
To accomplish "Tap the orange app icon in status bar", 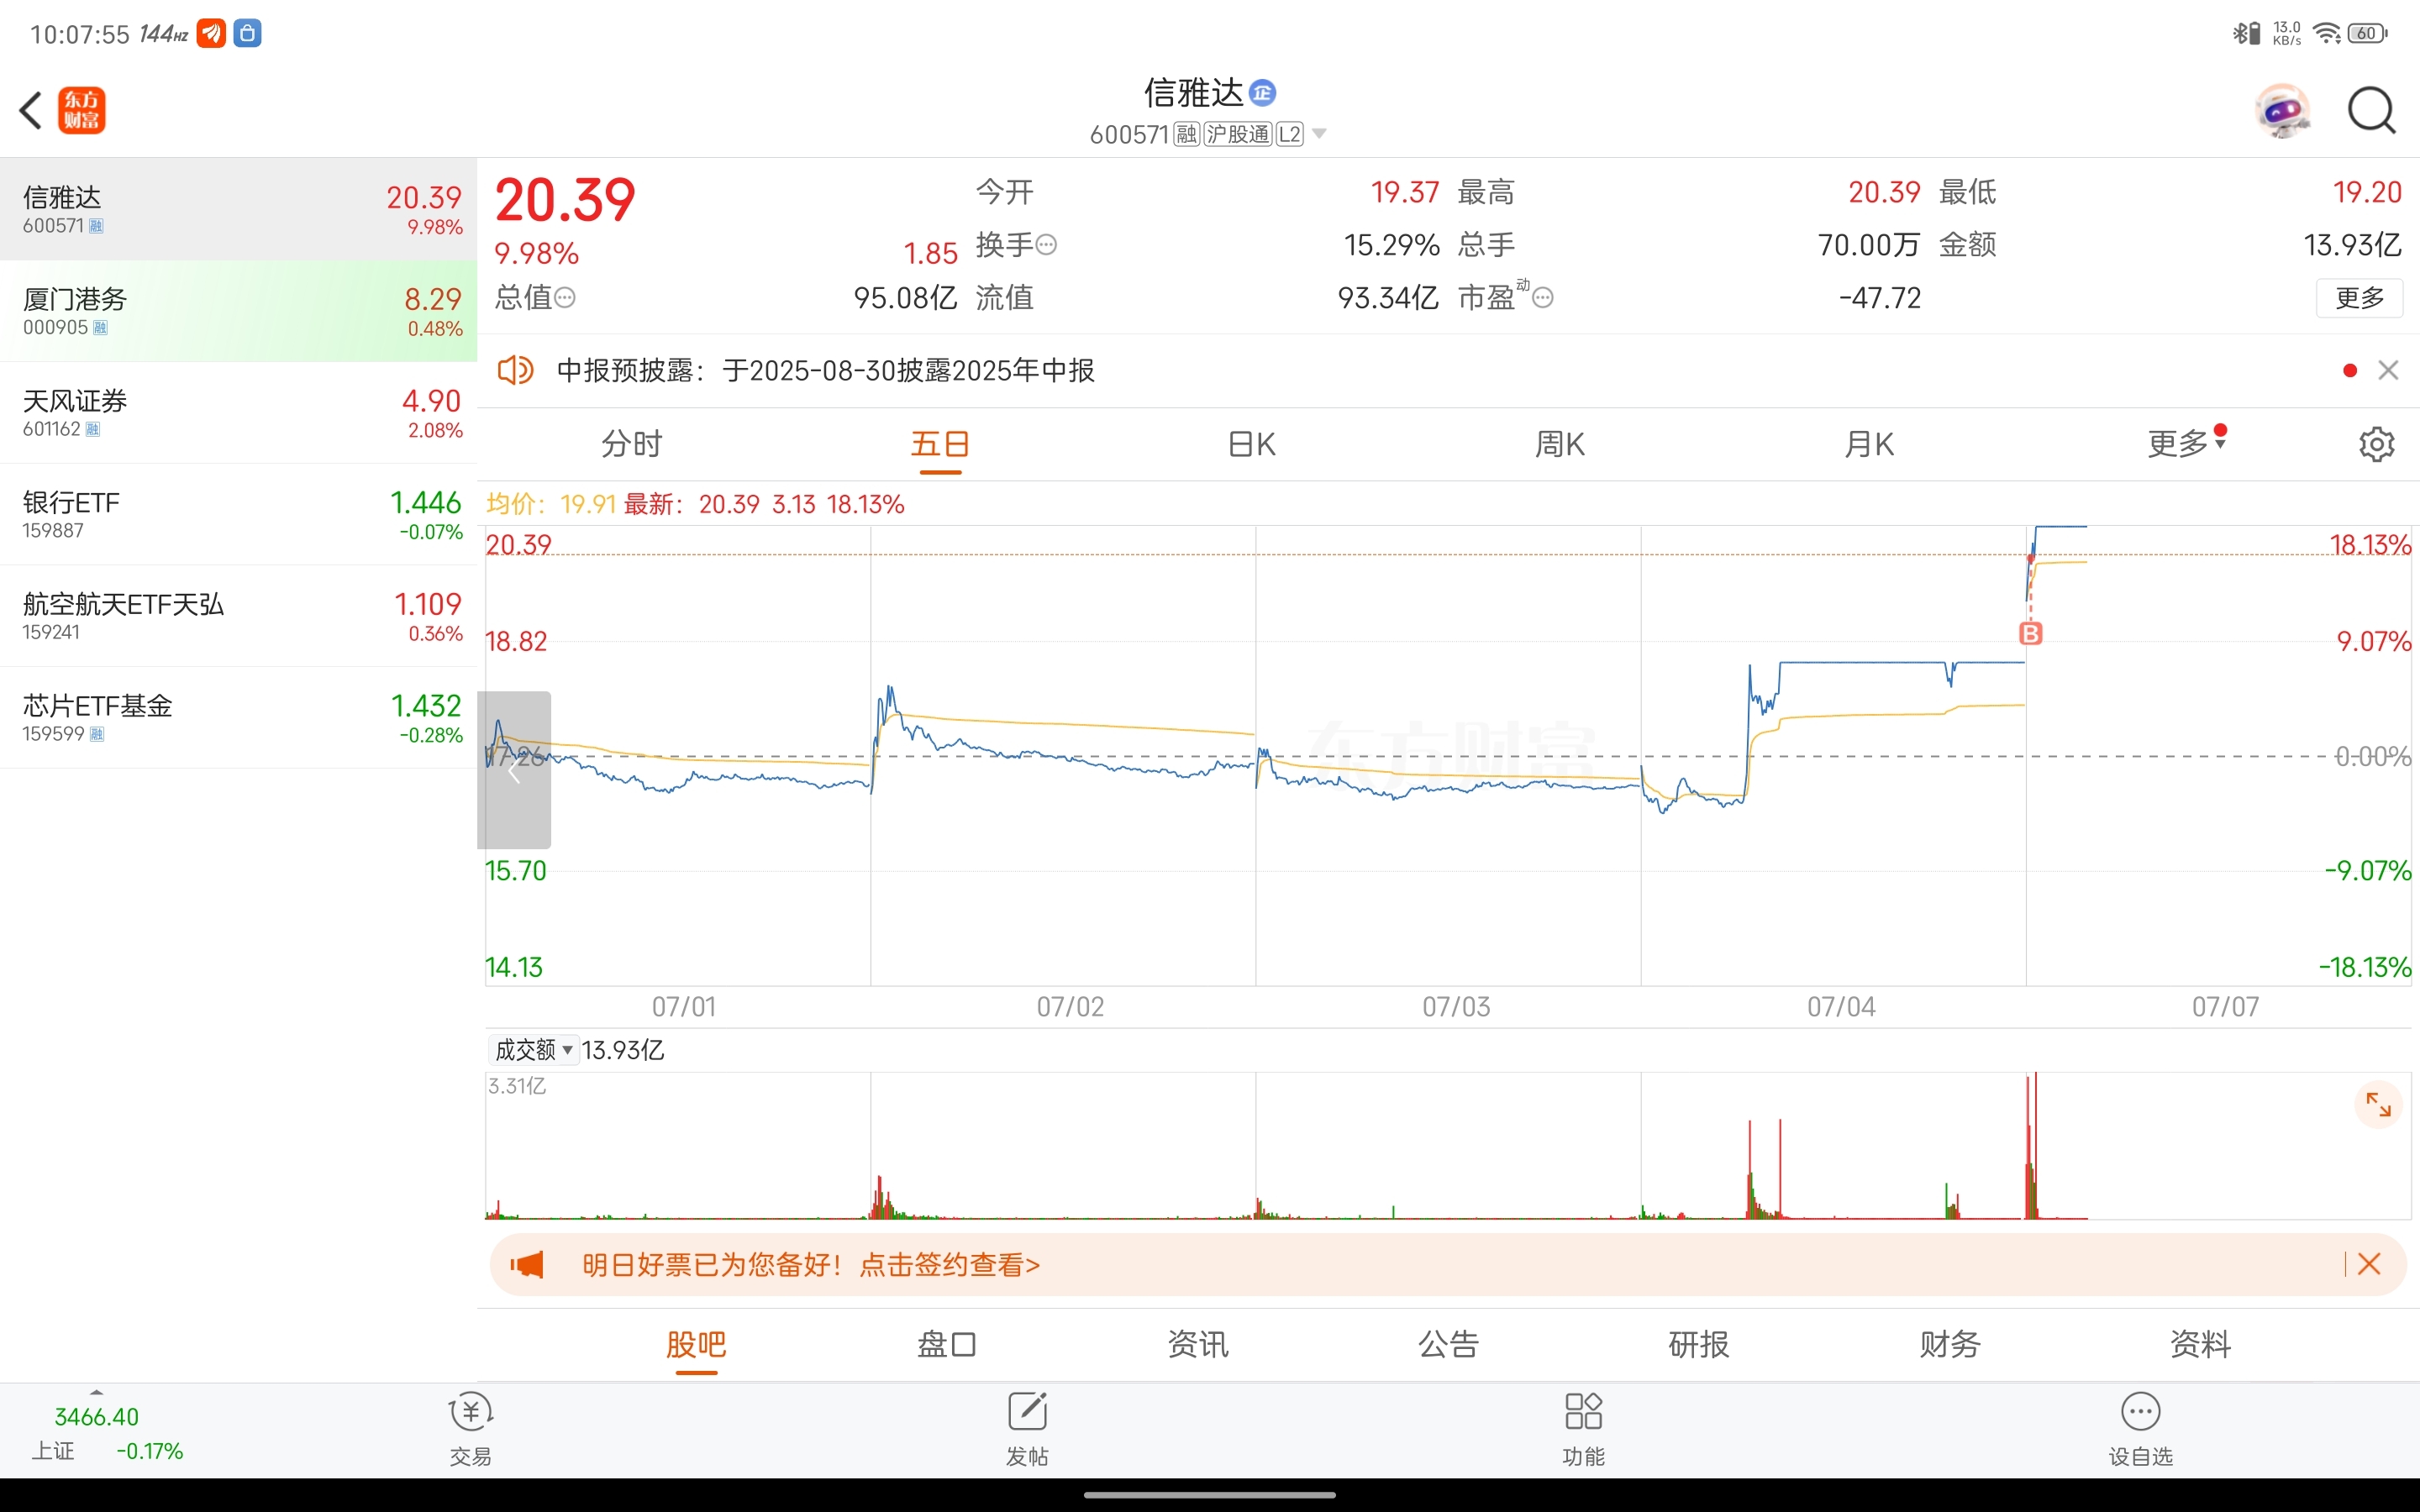I will pyautogui.click(x=211, y=34).
